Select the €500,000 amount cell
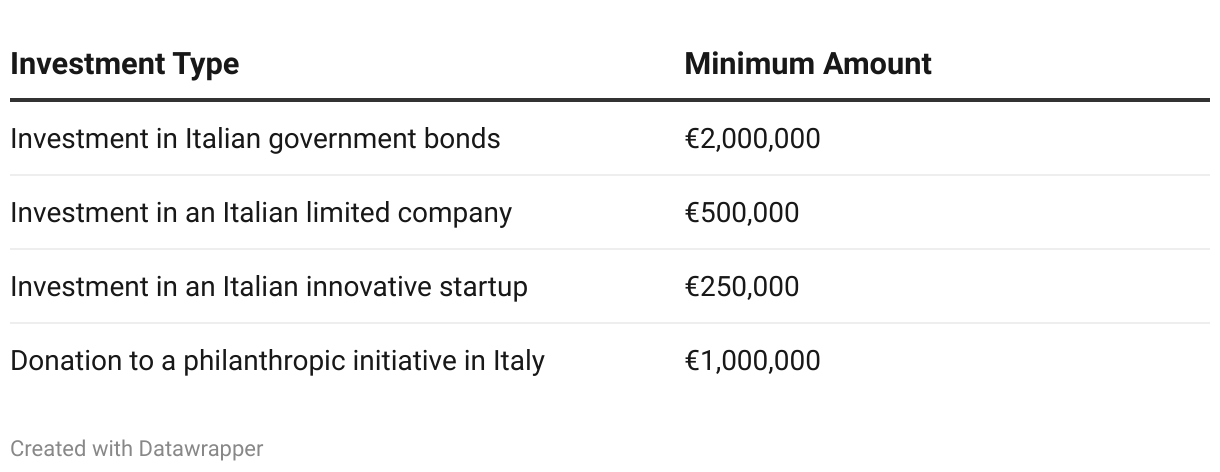1220x472 pixels. coord(742,212)
